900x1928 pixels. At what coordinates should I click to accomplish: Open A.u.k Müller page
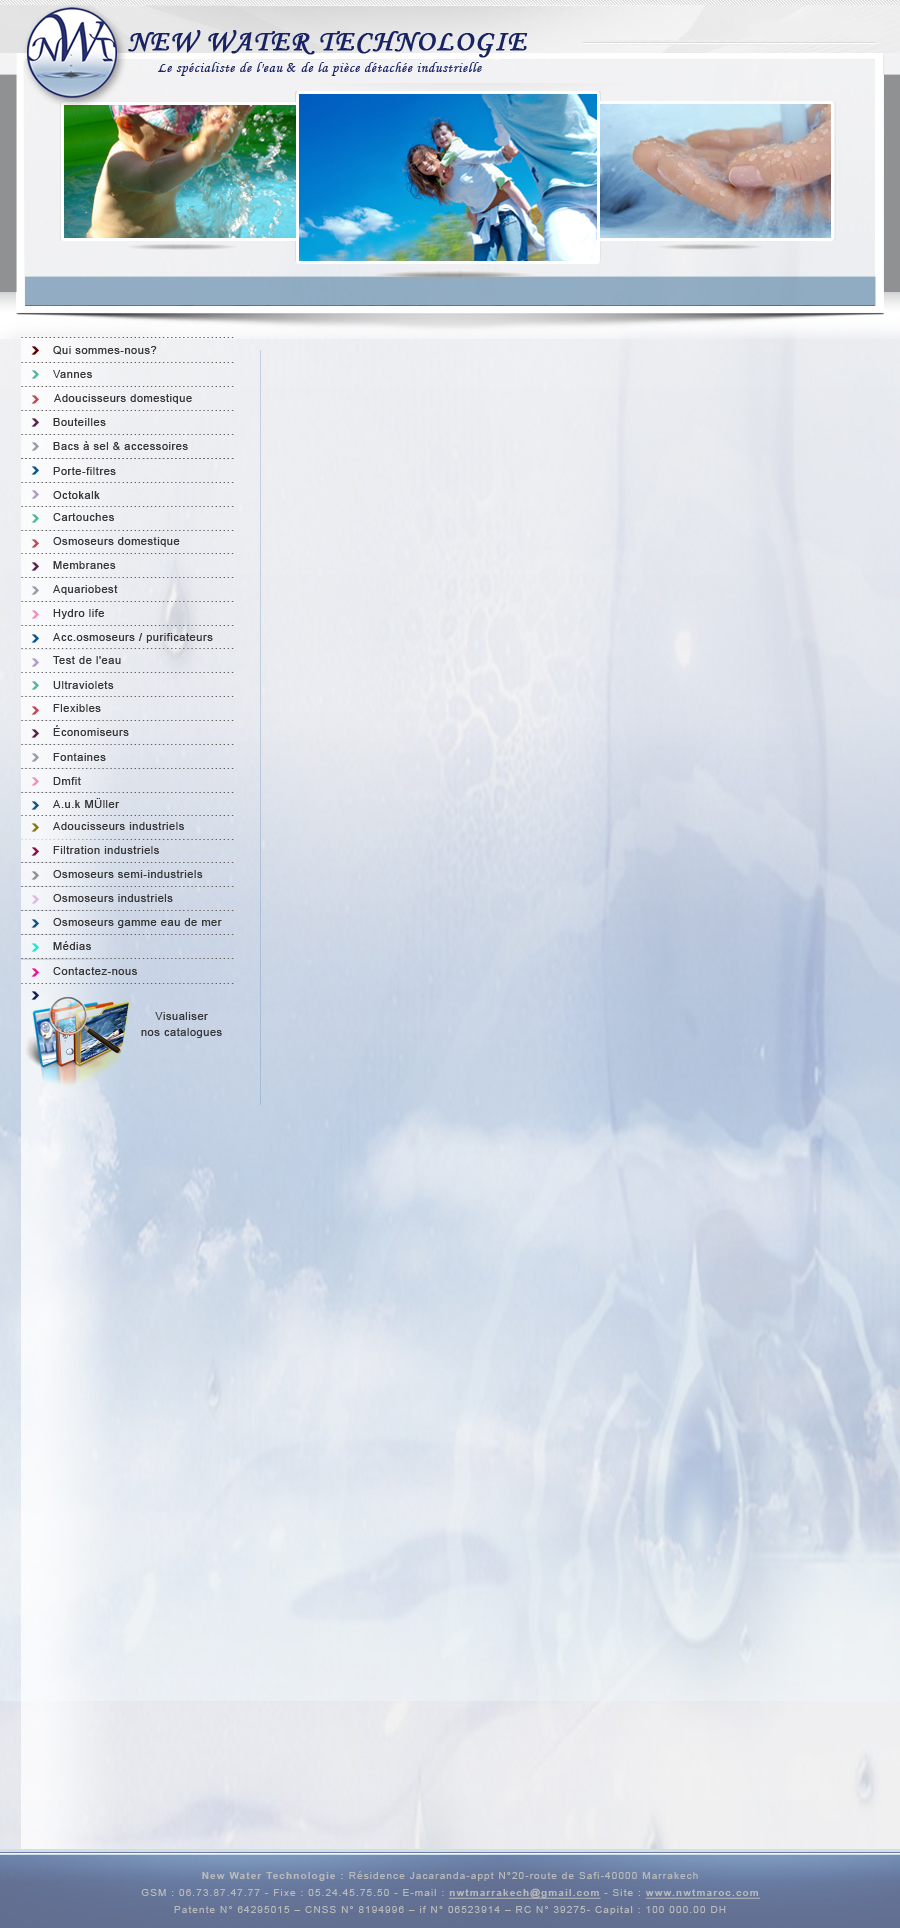pyautogui.click(x=86, y=804)
